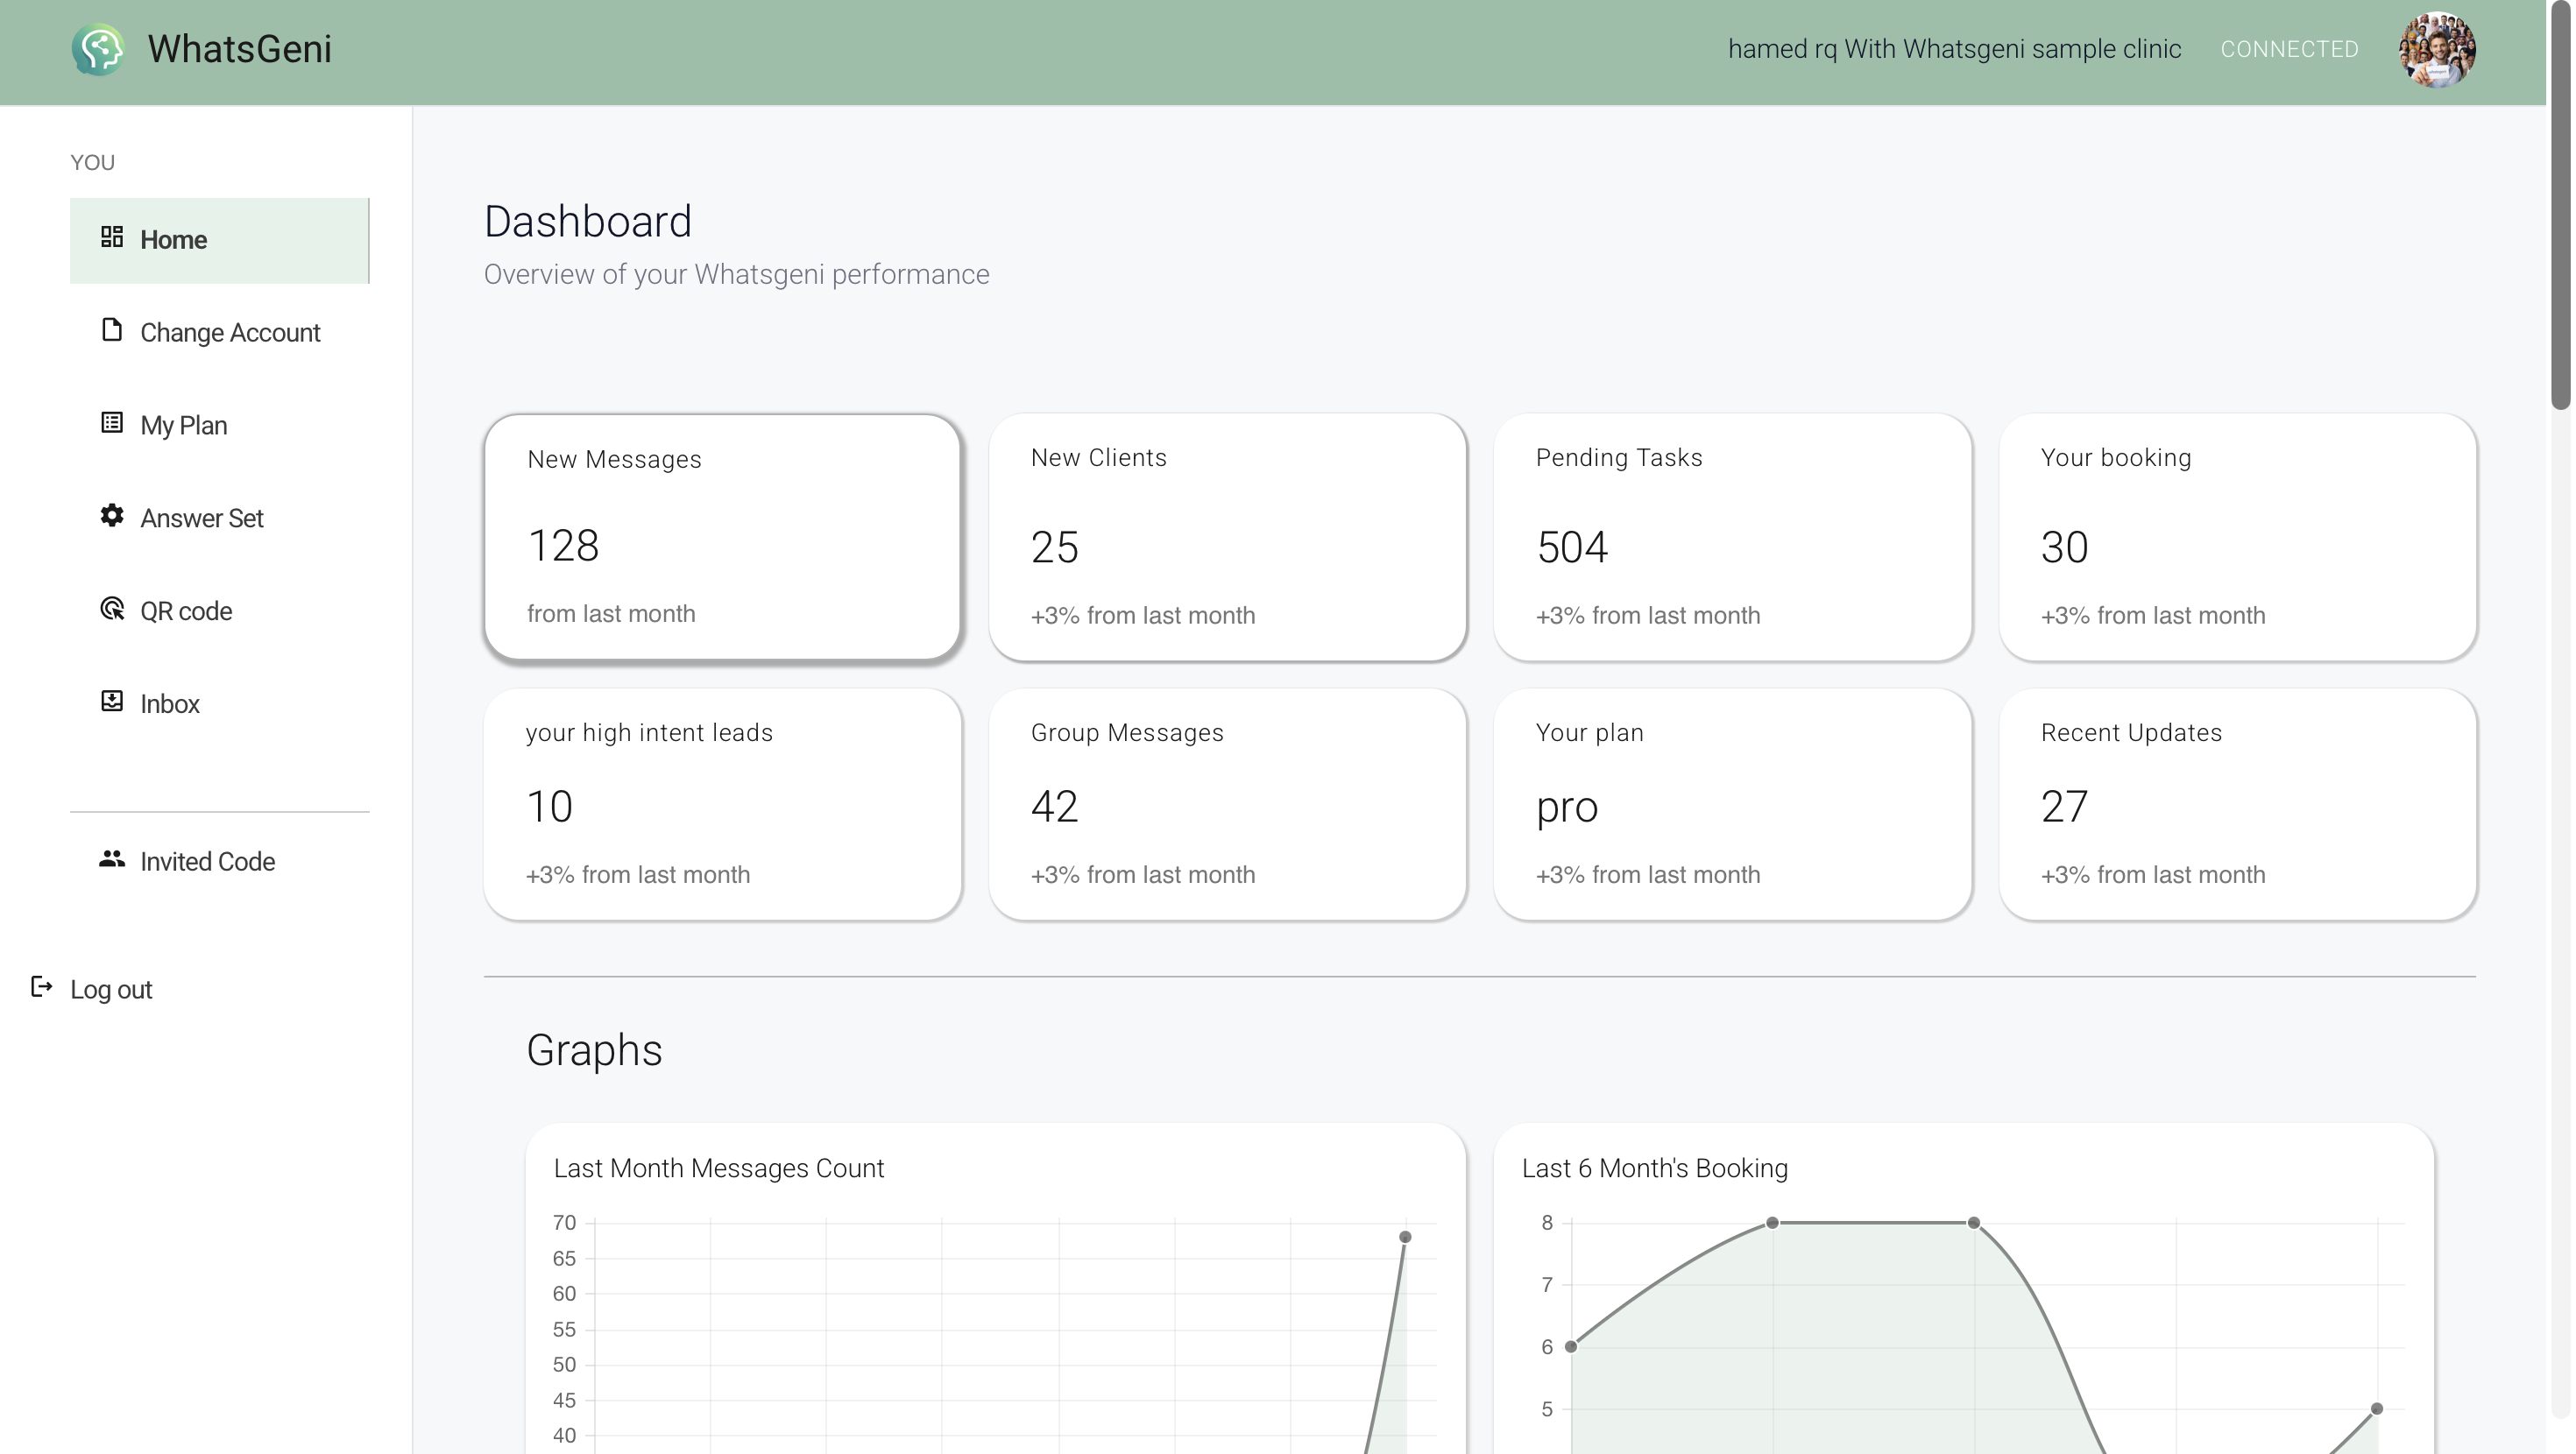Click the WhatsGeni logo icon
The image size is (2576, 1454).
98,49
